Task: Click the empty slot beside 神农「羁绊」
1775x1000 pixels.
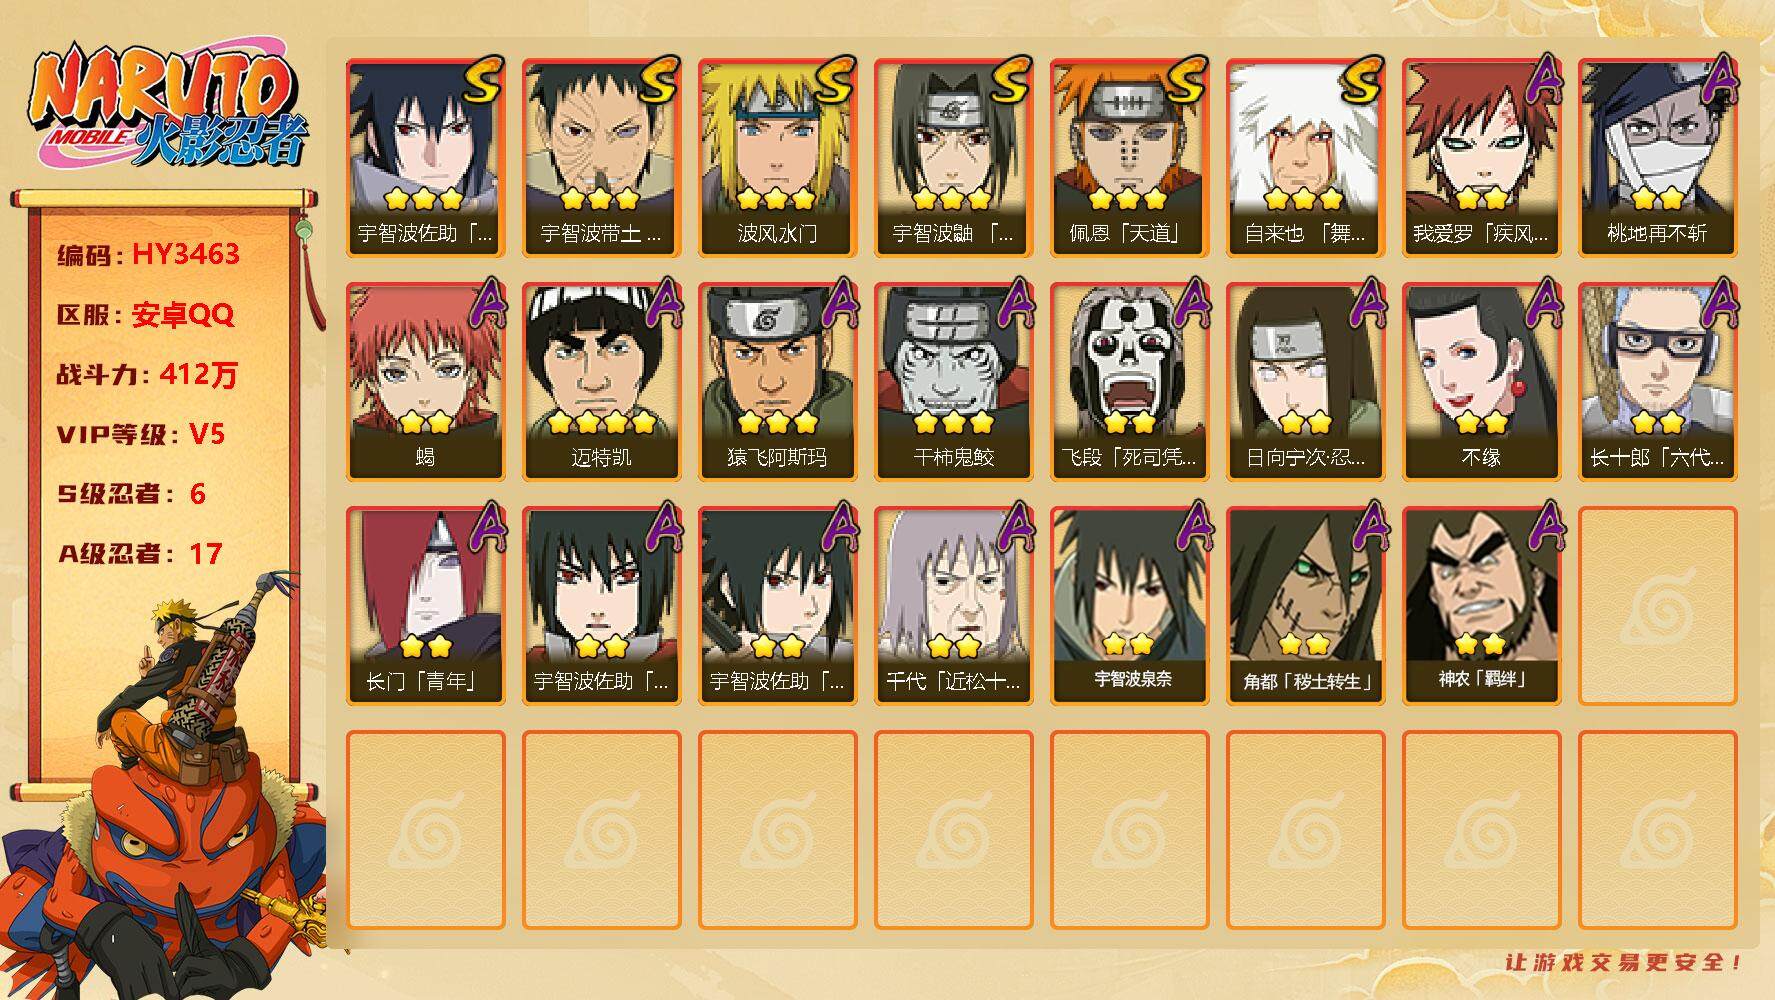Action: 1657,605
